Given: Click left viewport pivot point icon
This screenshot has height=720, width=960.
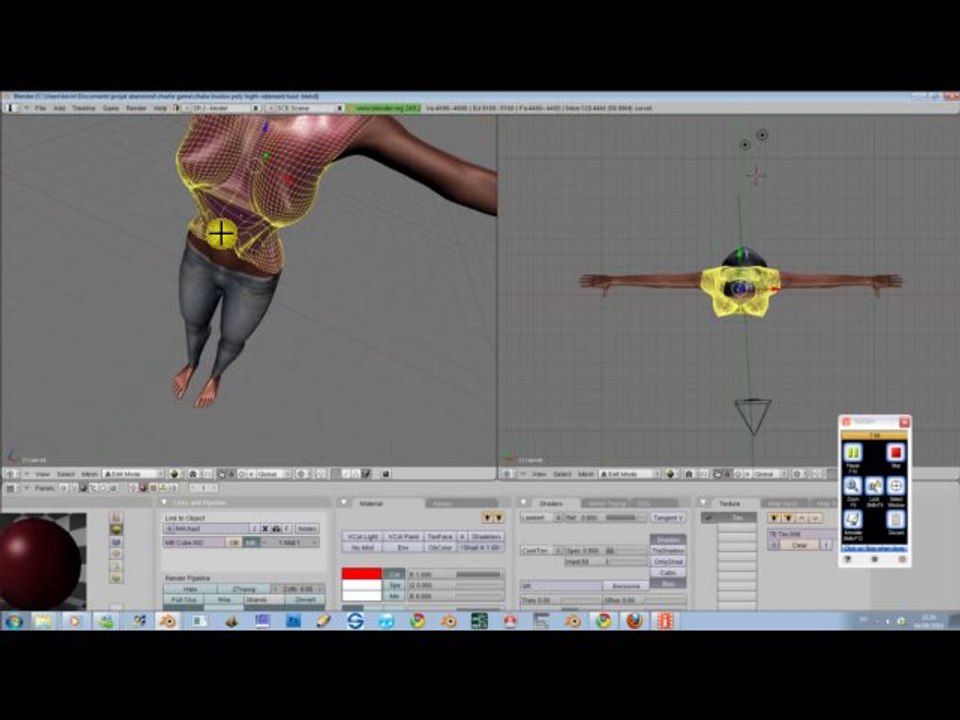Looking at the screenshot, I should tap(193, 474).
